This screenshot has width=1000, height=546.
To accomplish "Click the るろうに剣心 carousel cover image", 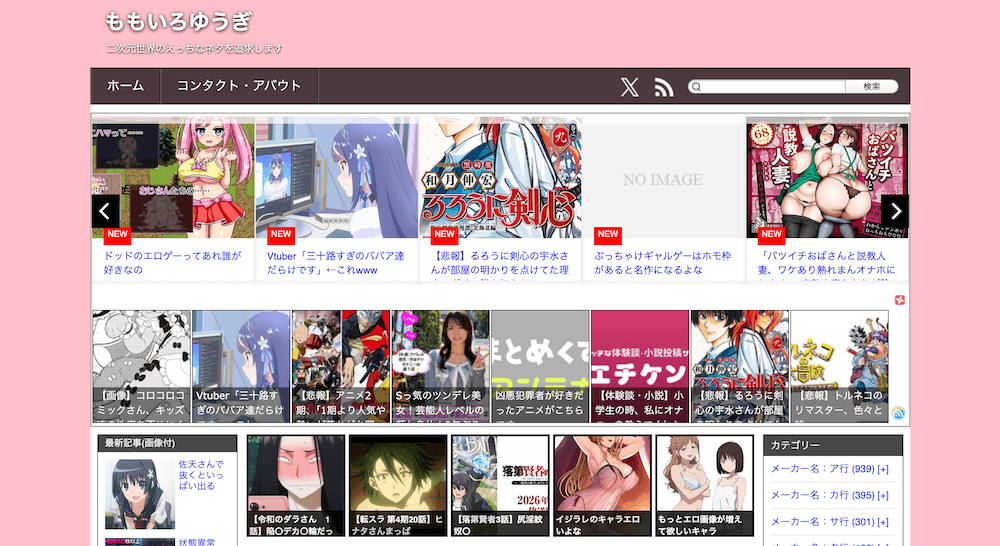I will tap(500, 177).
